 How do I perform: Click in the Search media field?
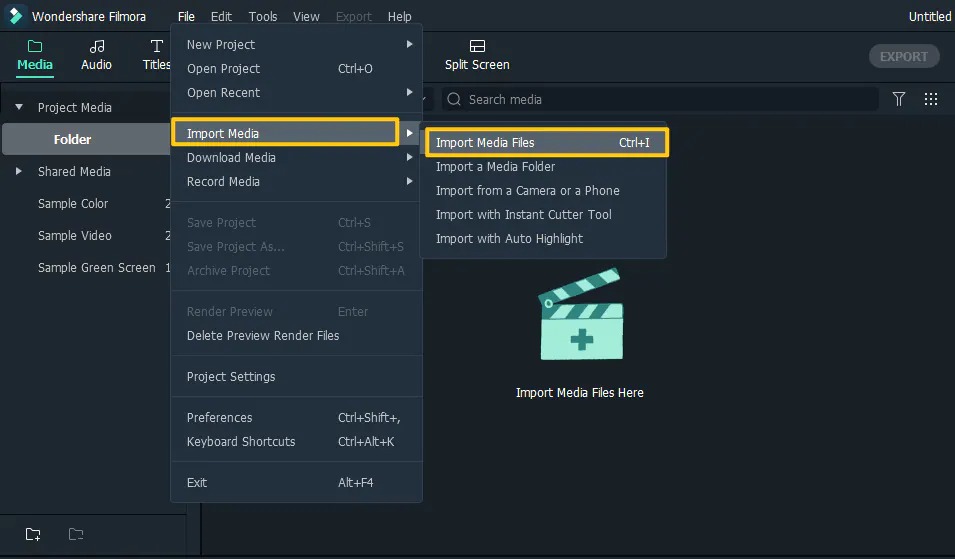[660, 99]
